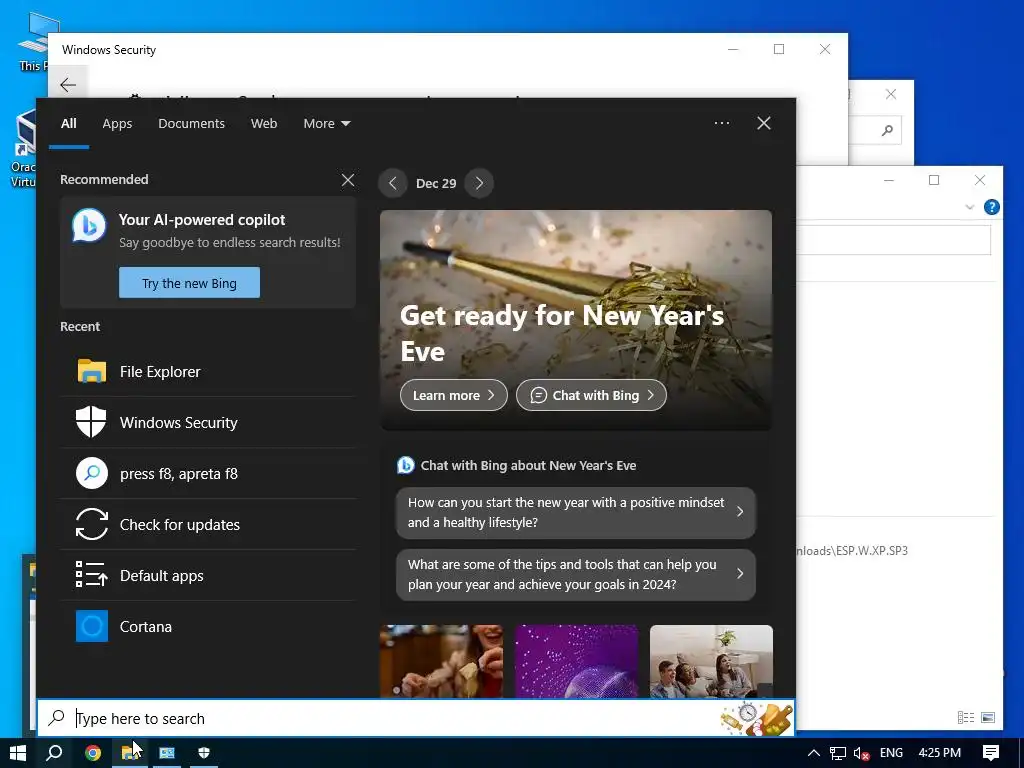Open the people on sofa thumbnail
The width and height of the screenshot is (1024, 768).
pyautogui.click(x=711, y=661)
